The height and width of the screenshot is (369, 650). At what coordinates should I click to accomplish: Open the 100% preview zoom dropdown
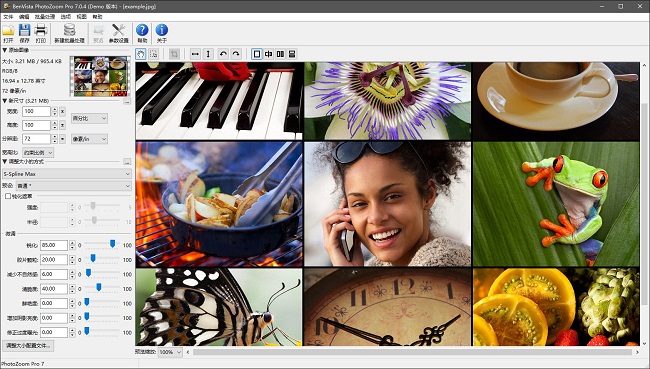pyautogui.click(x=170, y=352)
